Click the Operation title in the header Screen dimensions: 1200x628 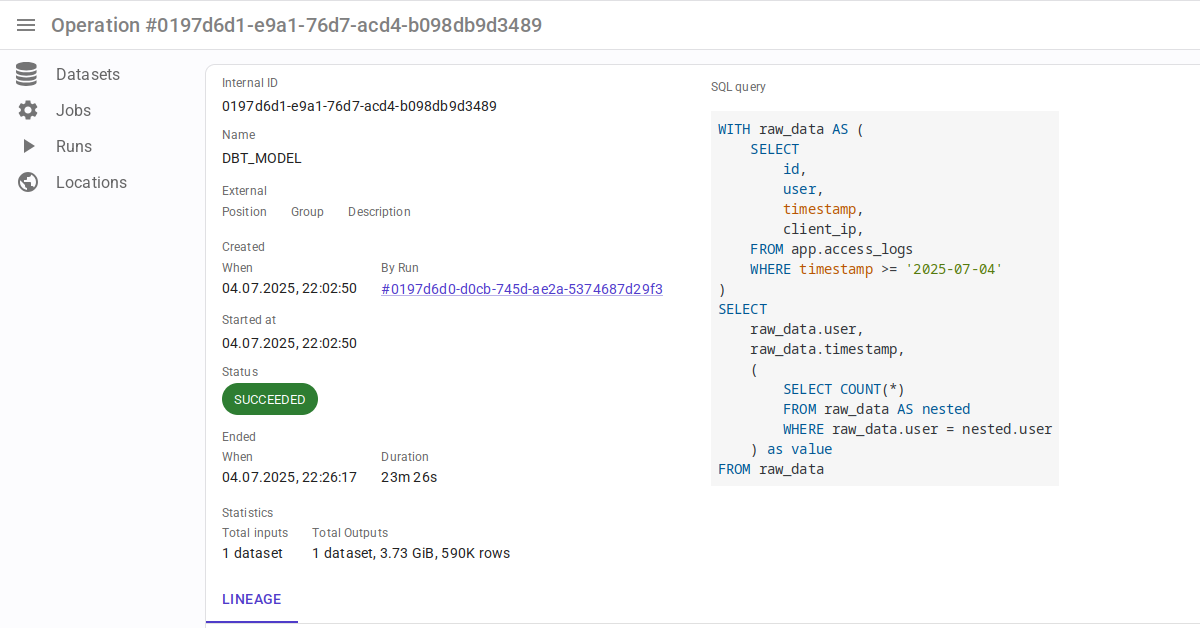click(x=296, y=25)
